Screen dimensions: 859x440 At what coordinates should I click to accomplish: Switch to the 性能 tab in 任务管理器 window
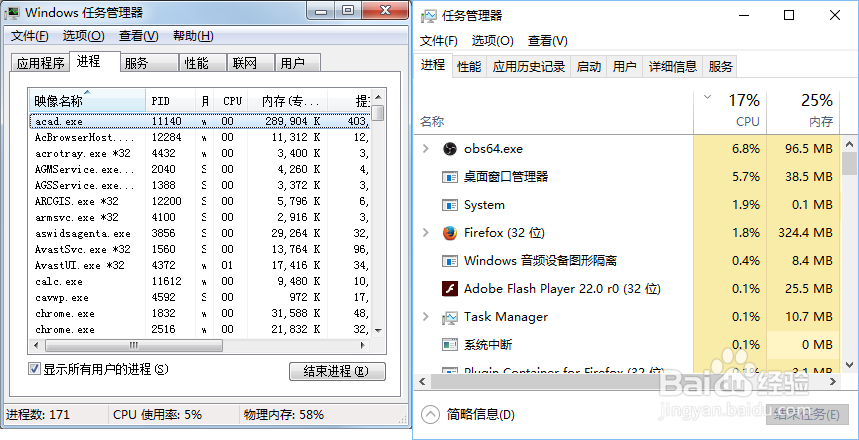click(469, 67)
